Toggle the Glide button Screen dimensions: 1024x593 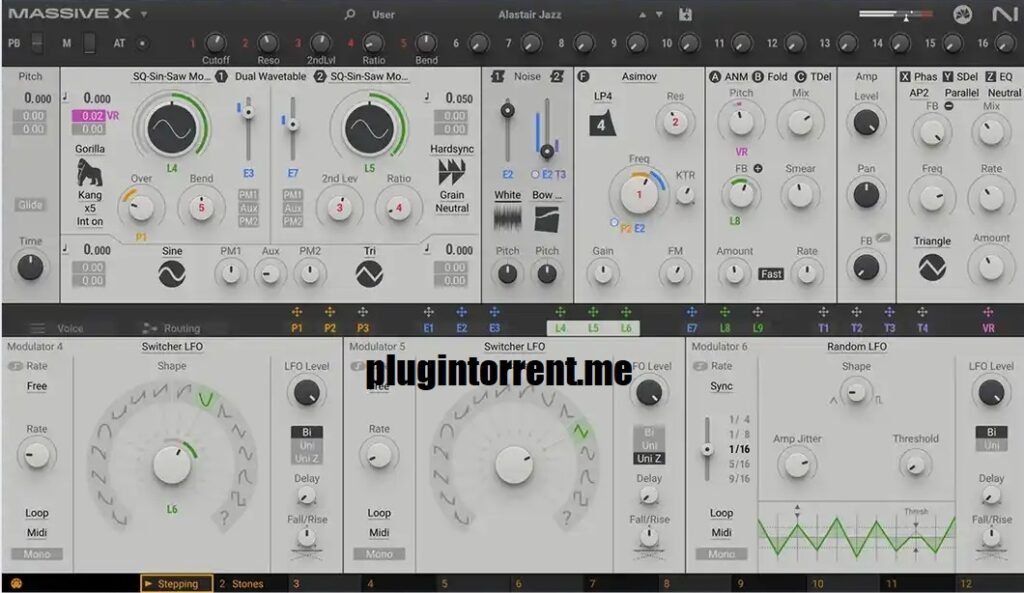point(30,204)
